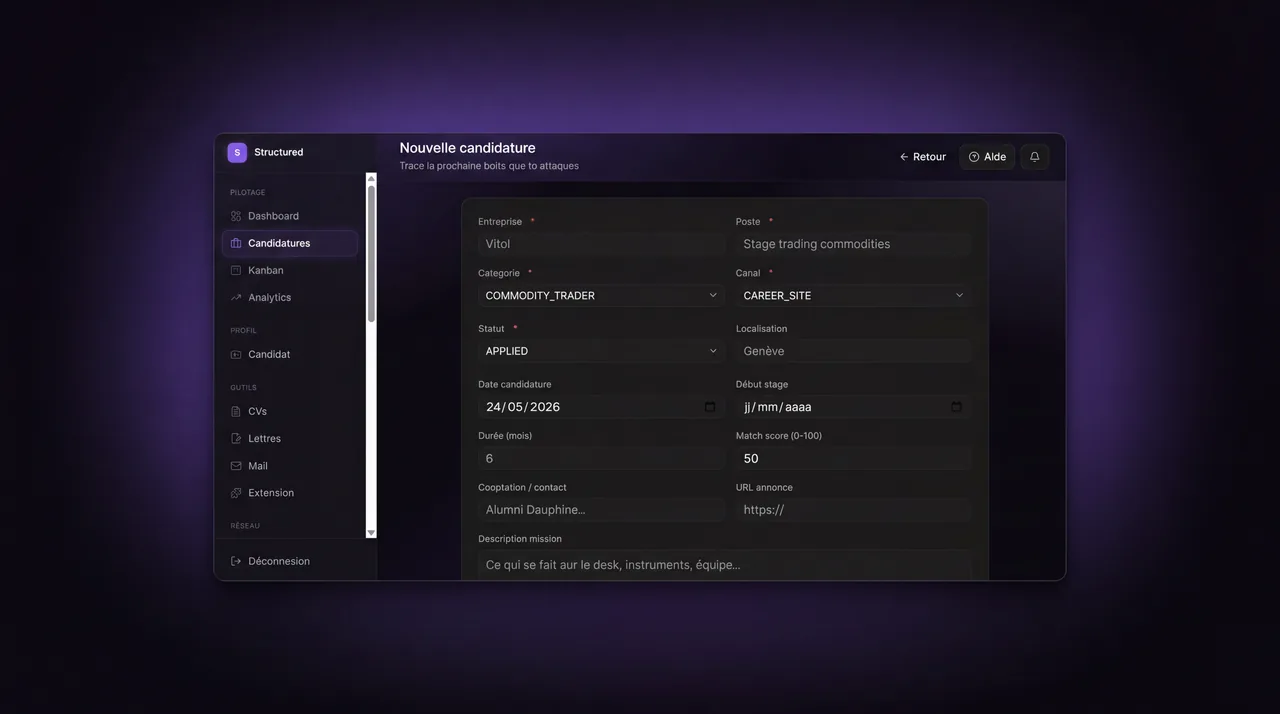Click the notification bell icon
This screenshot has width=1280, height=714.
[x=1034, y=157]
